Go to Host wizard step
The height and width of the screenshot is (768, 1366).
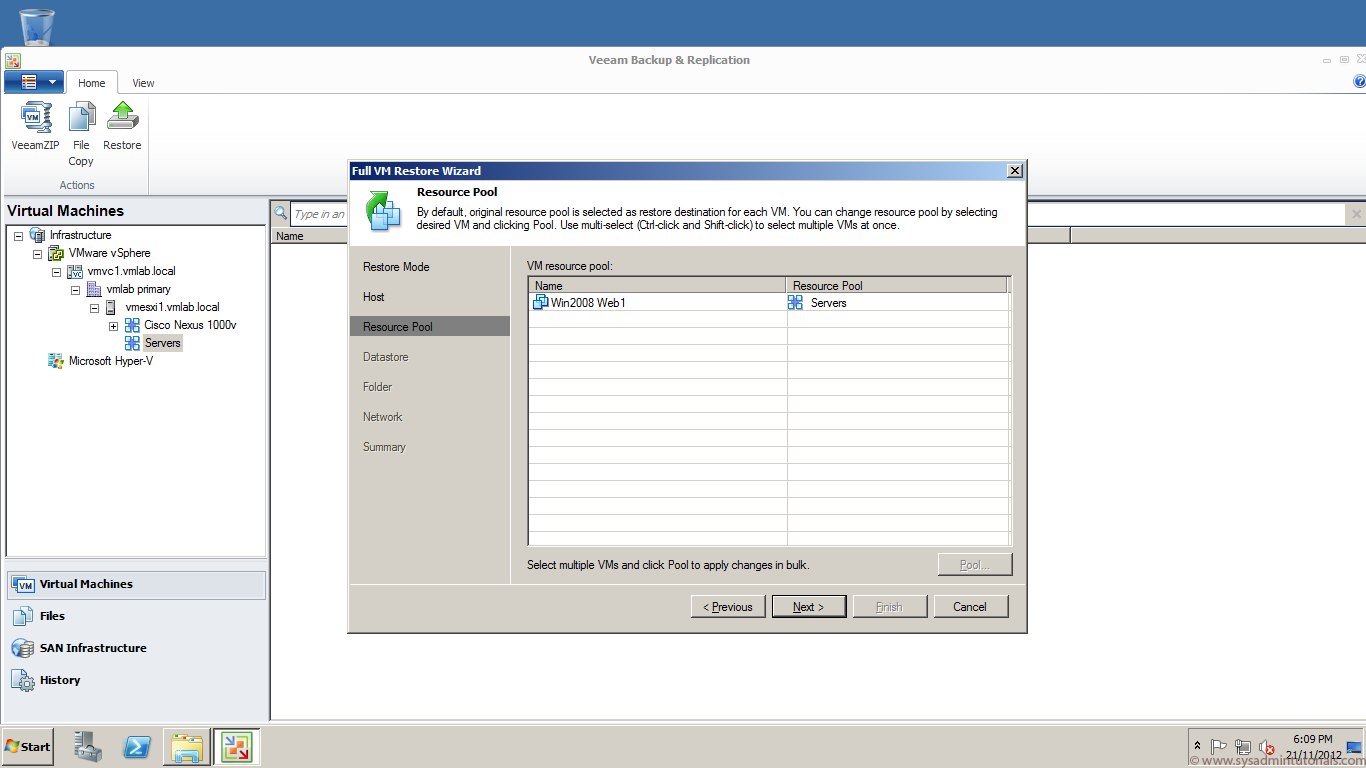374,297
